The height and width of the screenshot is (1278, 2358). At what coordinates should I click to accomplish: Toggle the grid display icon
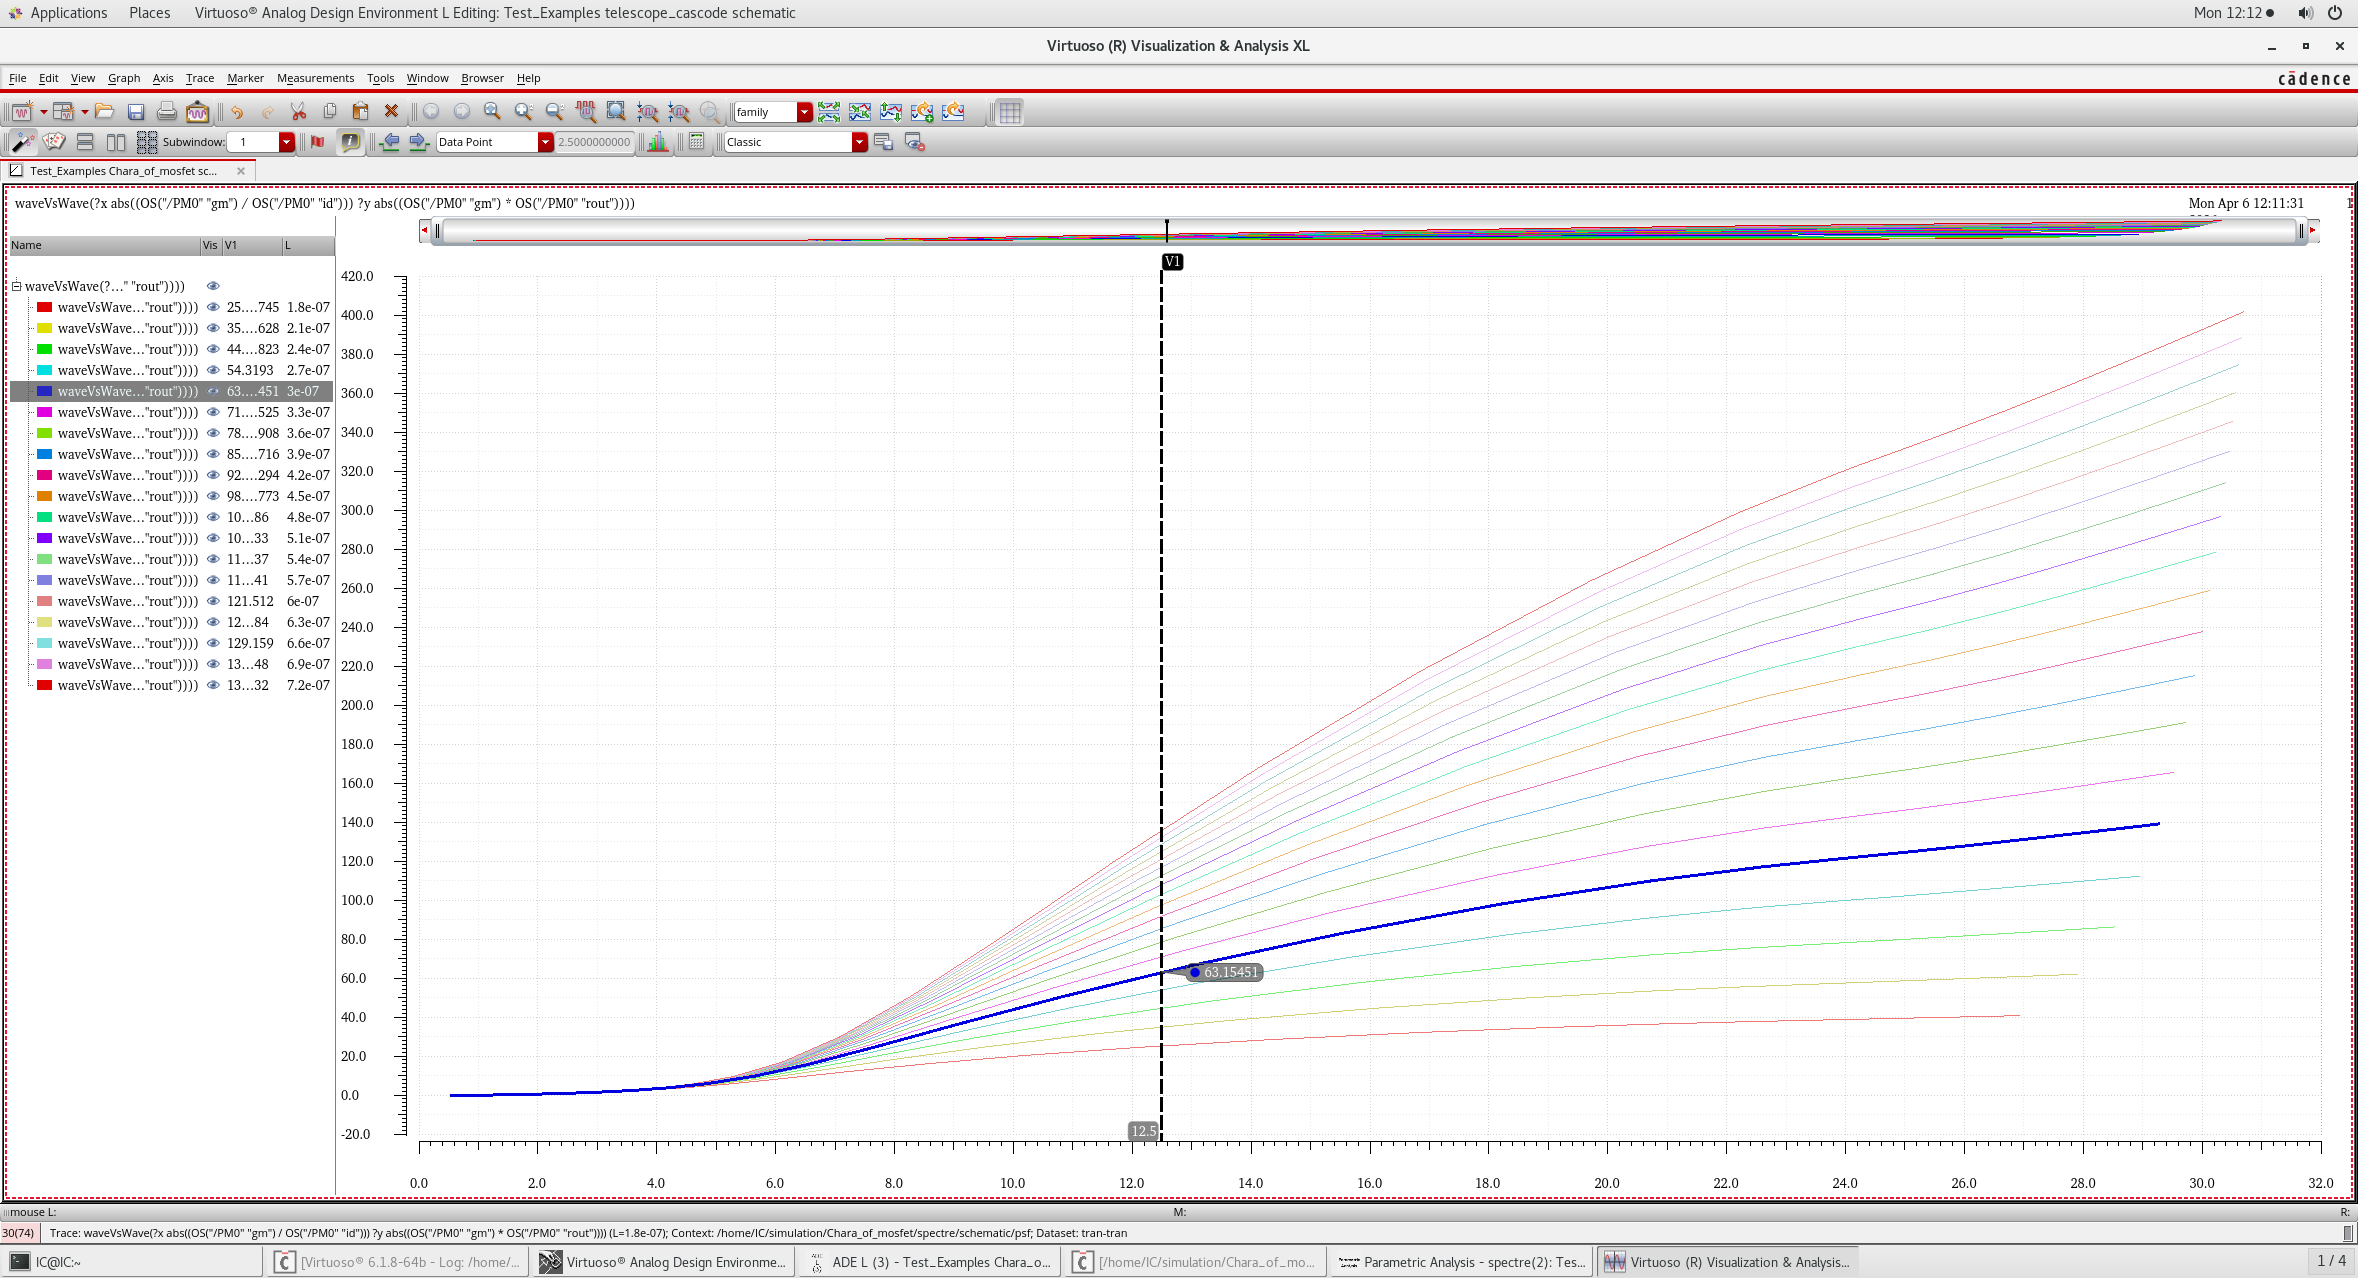pos(1010,112)
